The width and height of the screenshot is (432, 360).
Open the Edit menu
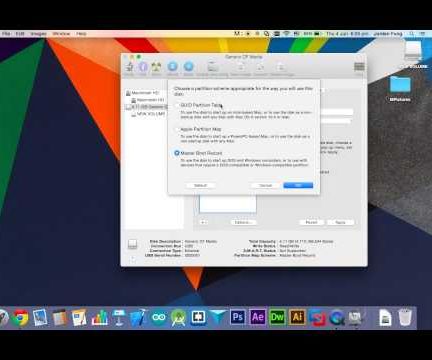point(20,34)
